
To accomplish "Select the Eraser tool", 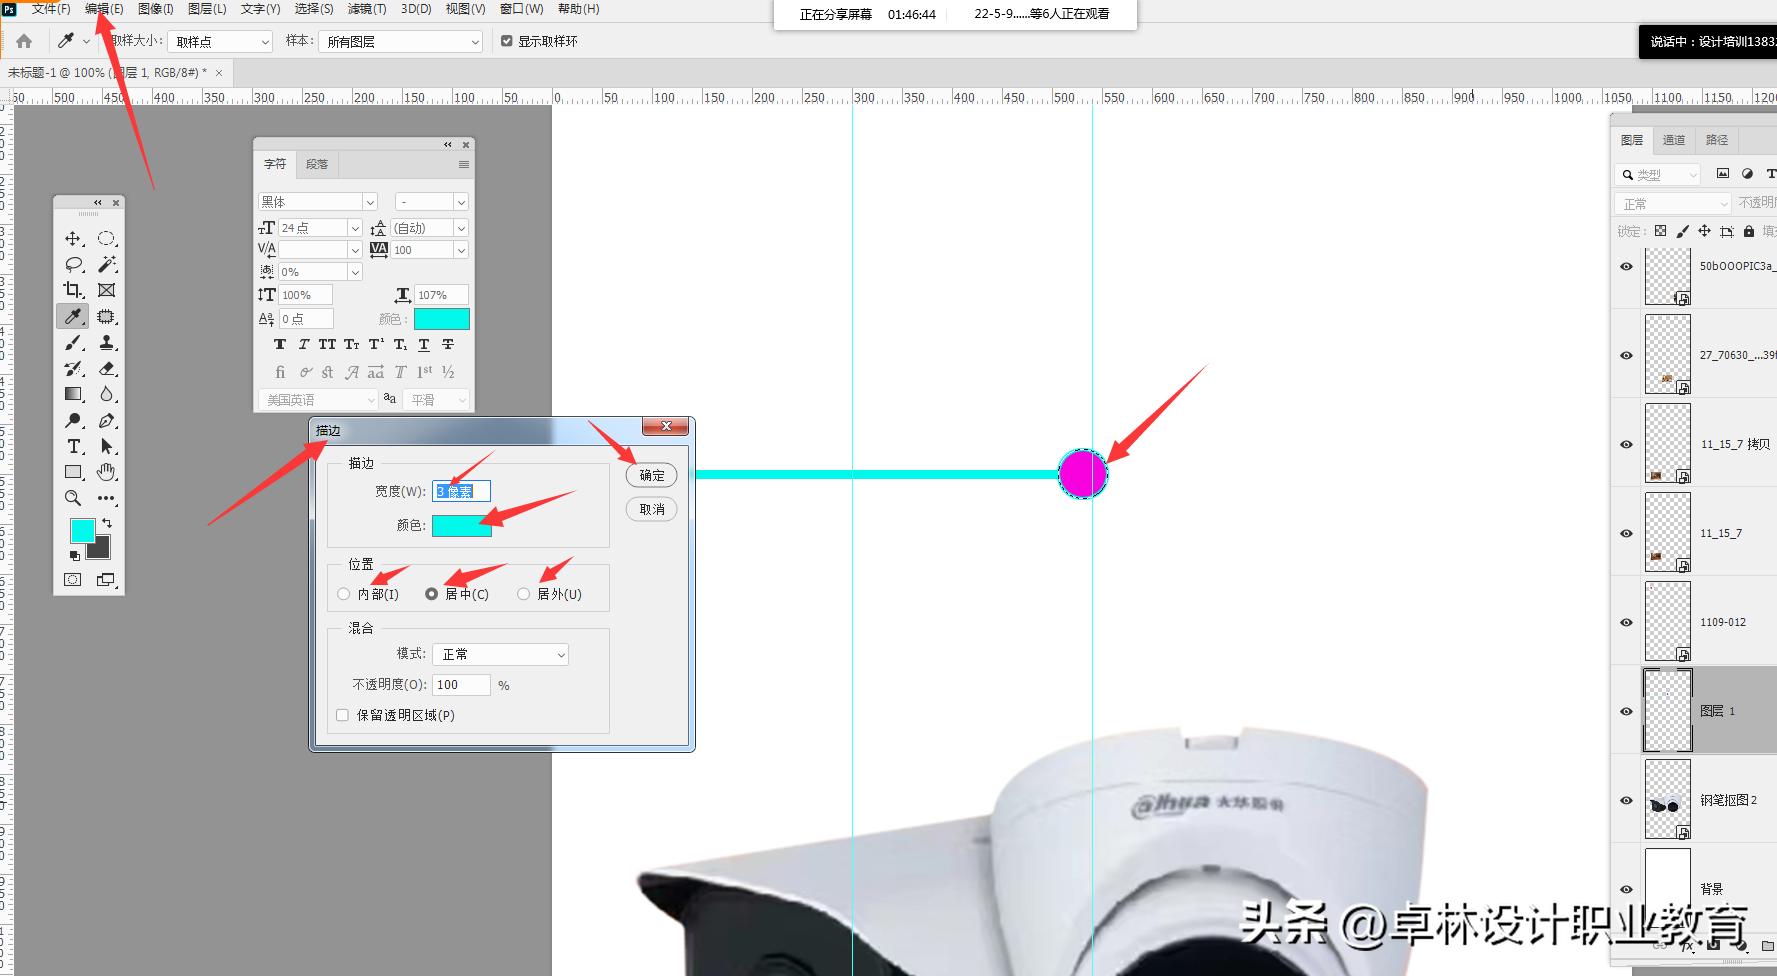I will pyautogui.click(x=106, y=369).
